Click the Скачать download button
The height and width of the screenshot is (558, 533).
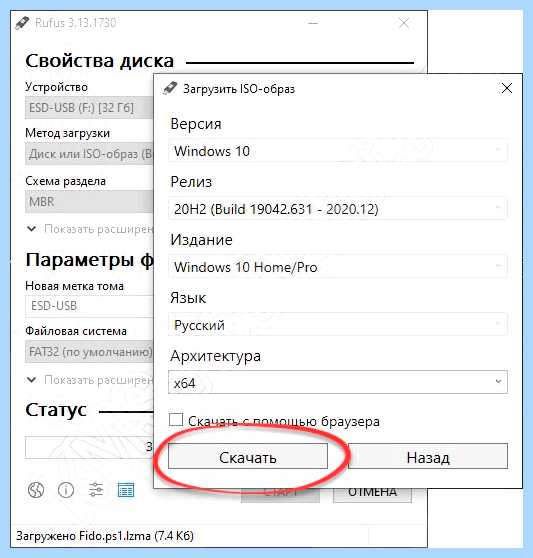[x=248, y=456]
